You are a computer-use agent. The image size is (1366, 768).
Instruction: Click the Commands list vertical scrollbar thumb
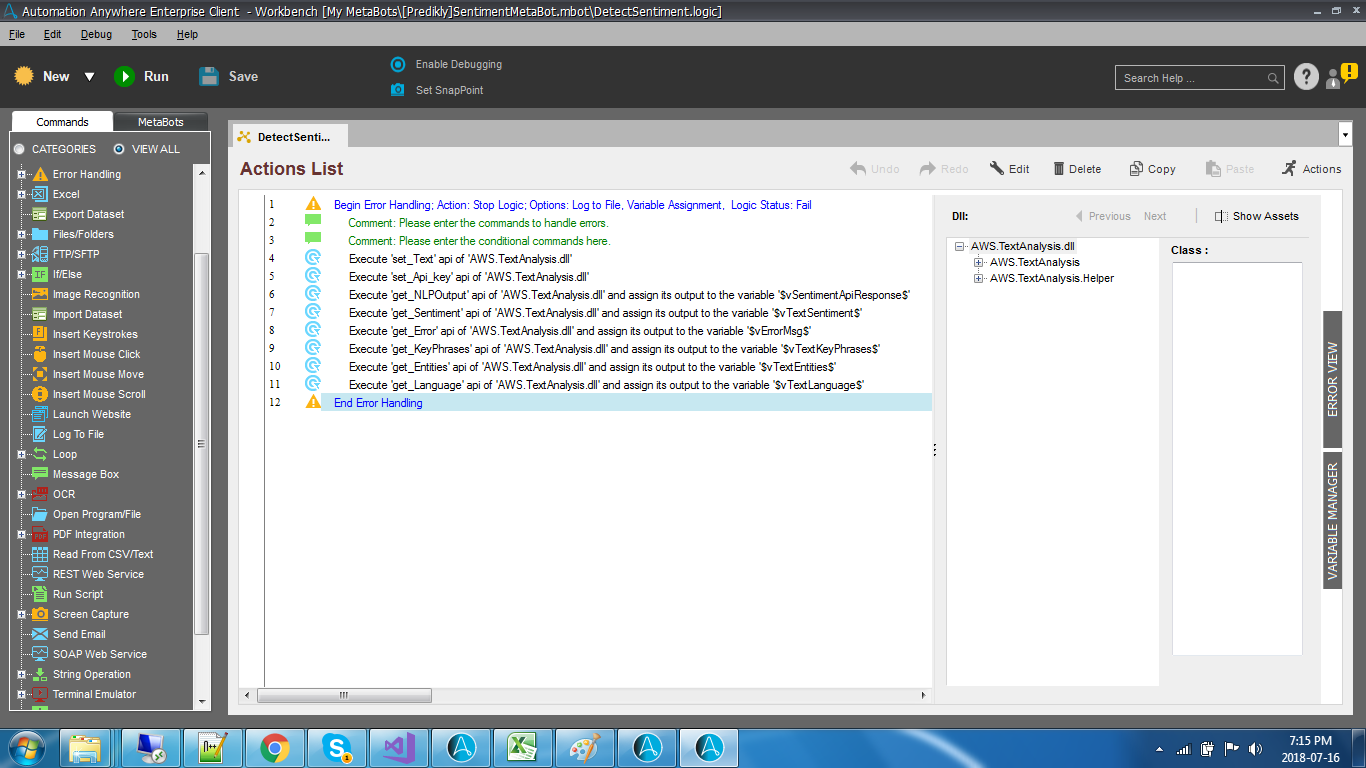202,444
